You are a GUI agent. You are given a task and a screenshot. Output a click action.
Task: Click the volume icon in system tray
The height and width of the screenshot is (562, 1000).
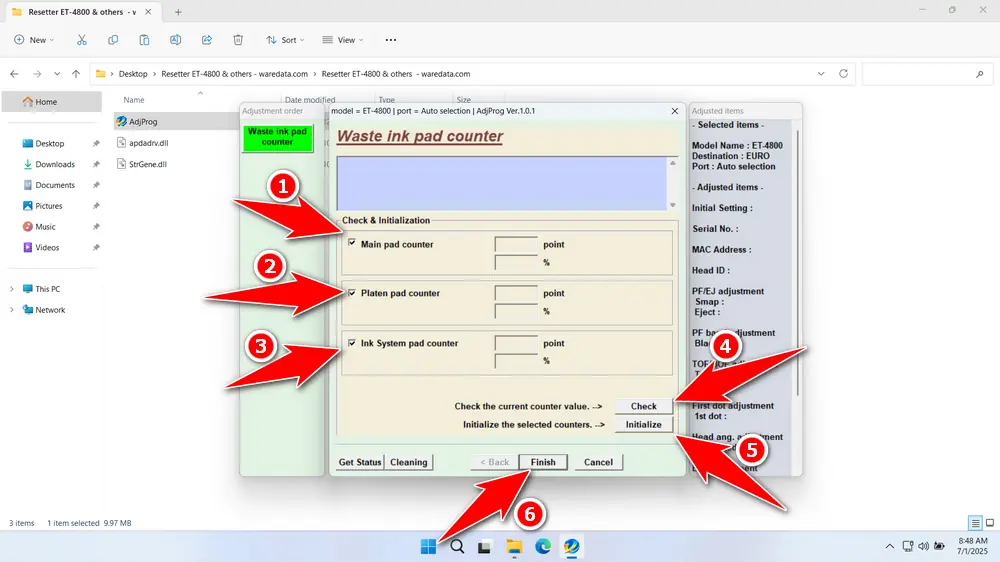click(923, 546)
